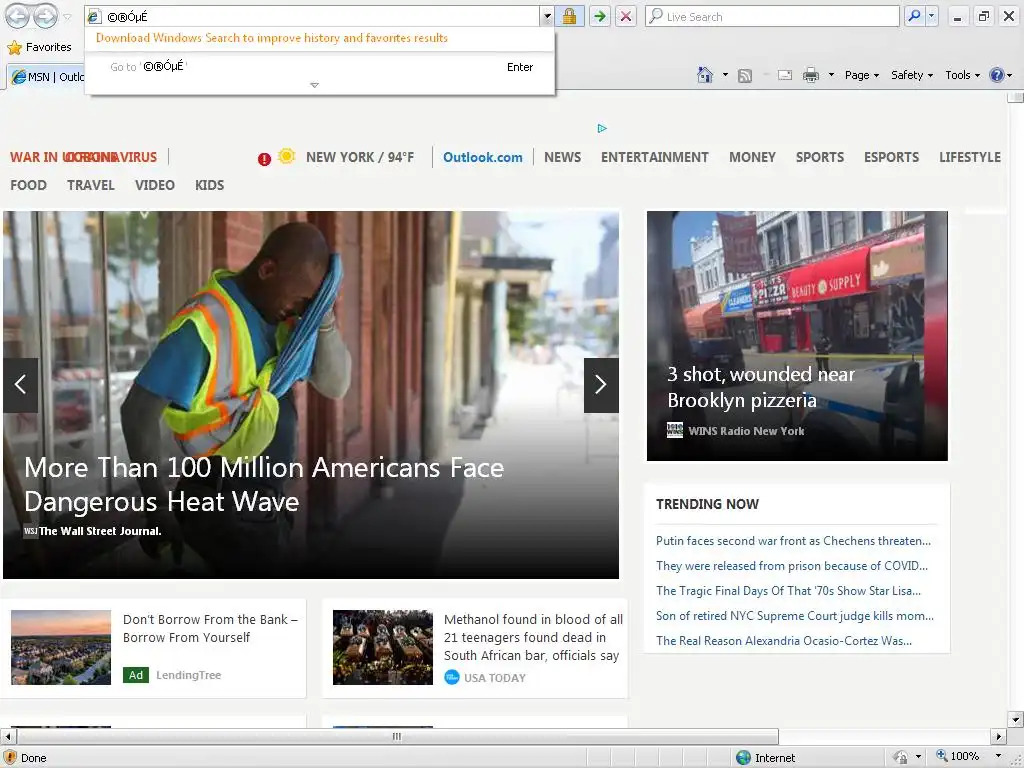Click the Home toolbar icon
The image size is (1024, 768).
coord(705,75)
